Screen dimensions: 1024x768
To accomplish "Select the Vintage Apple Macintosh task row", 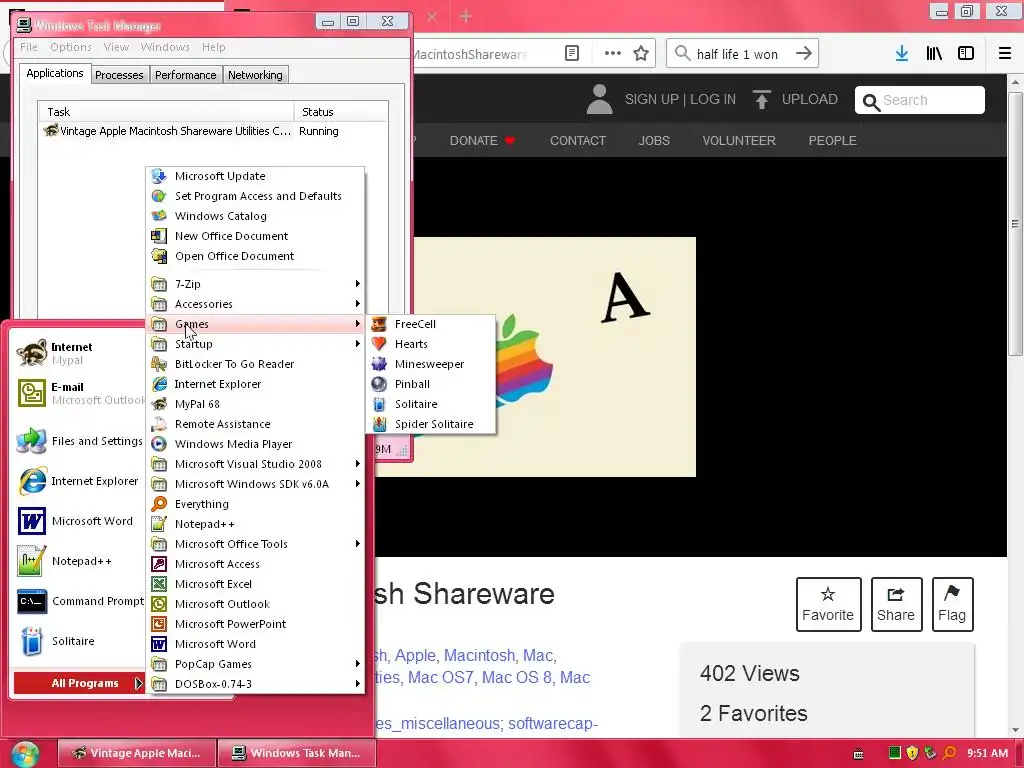I will [213, 131].
